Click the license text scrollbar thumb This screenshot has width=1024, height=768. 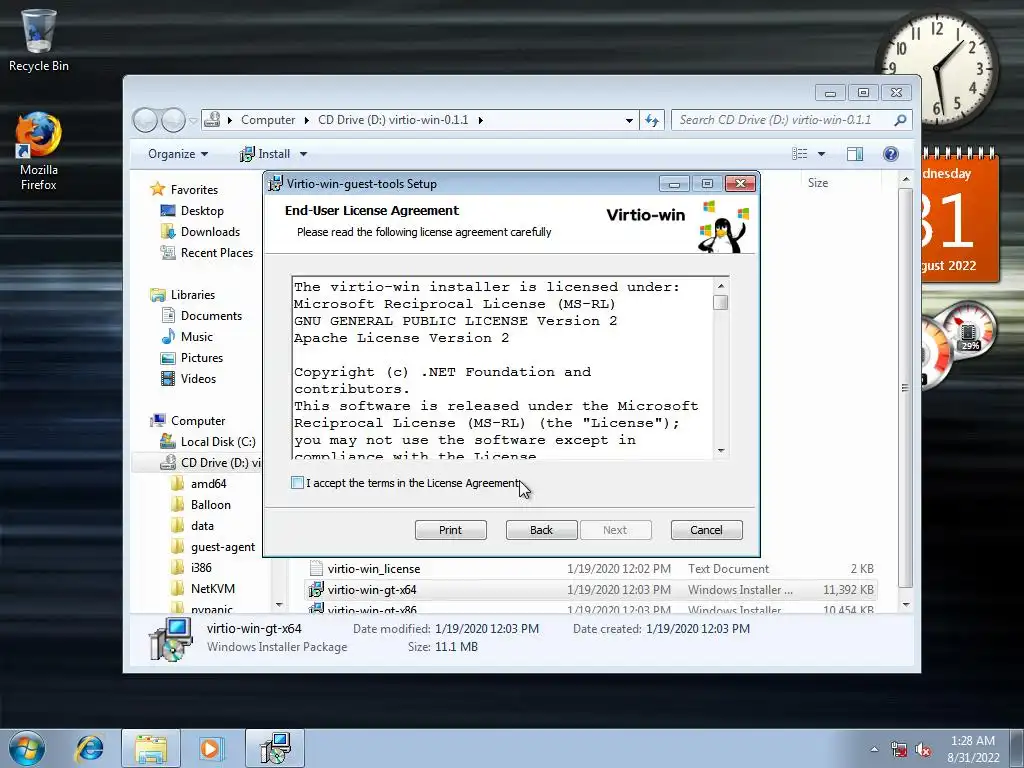721,302
